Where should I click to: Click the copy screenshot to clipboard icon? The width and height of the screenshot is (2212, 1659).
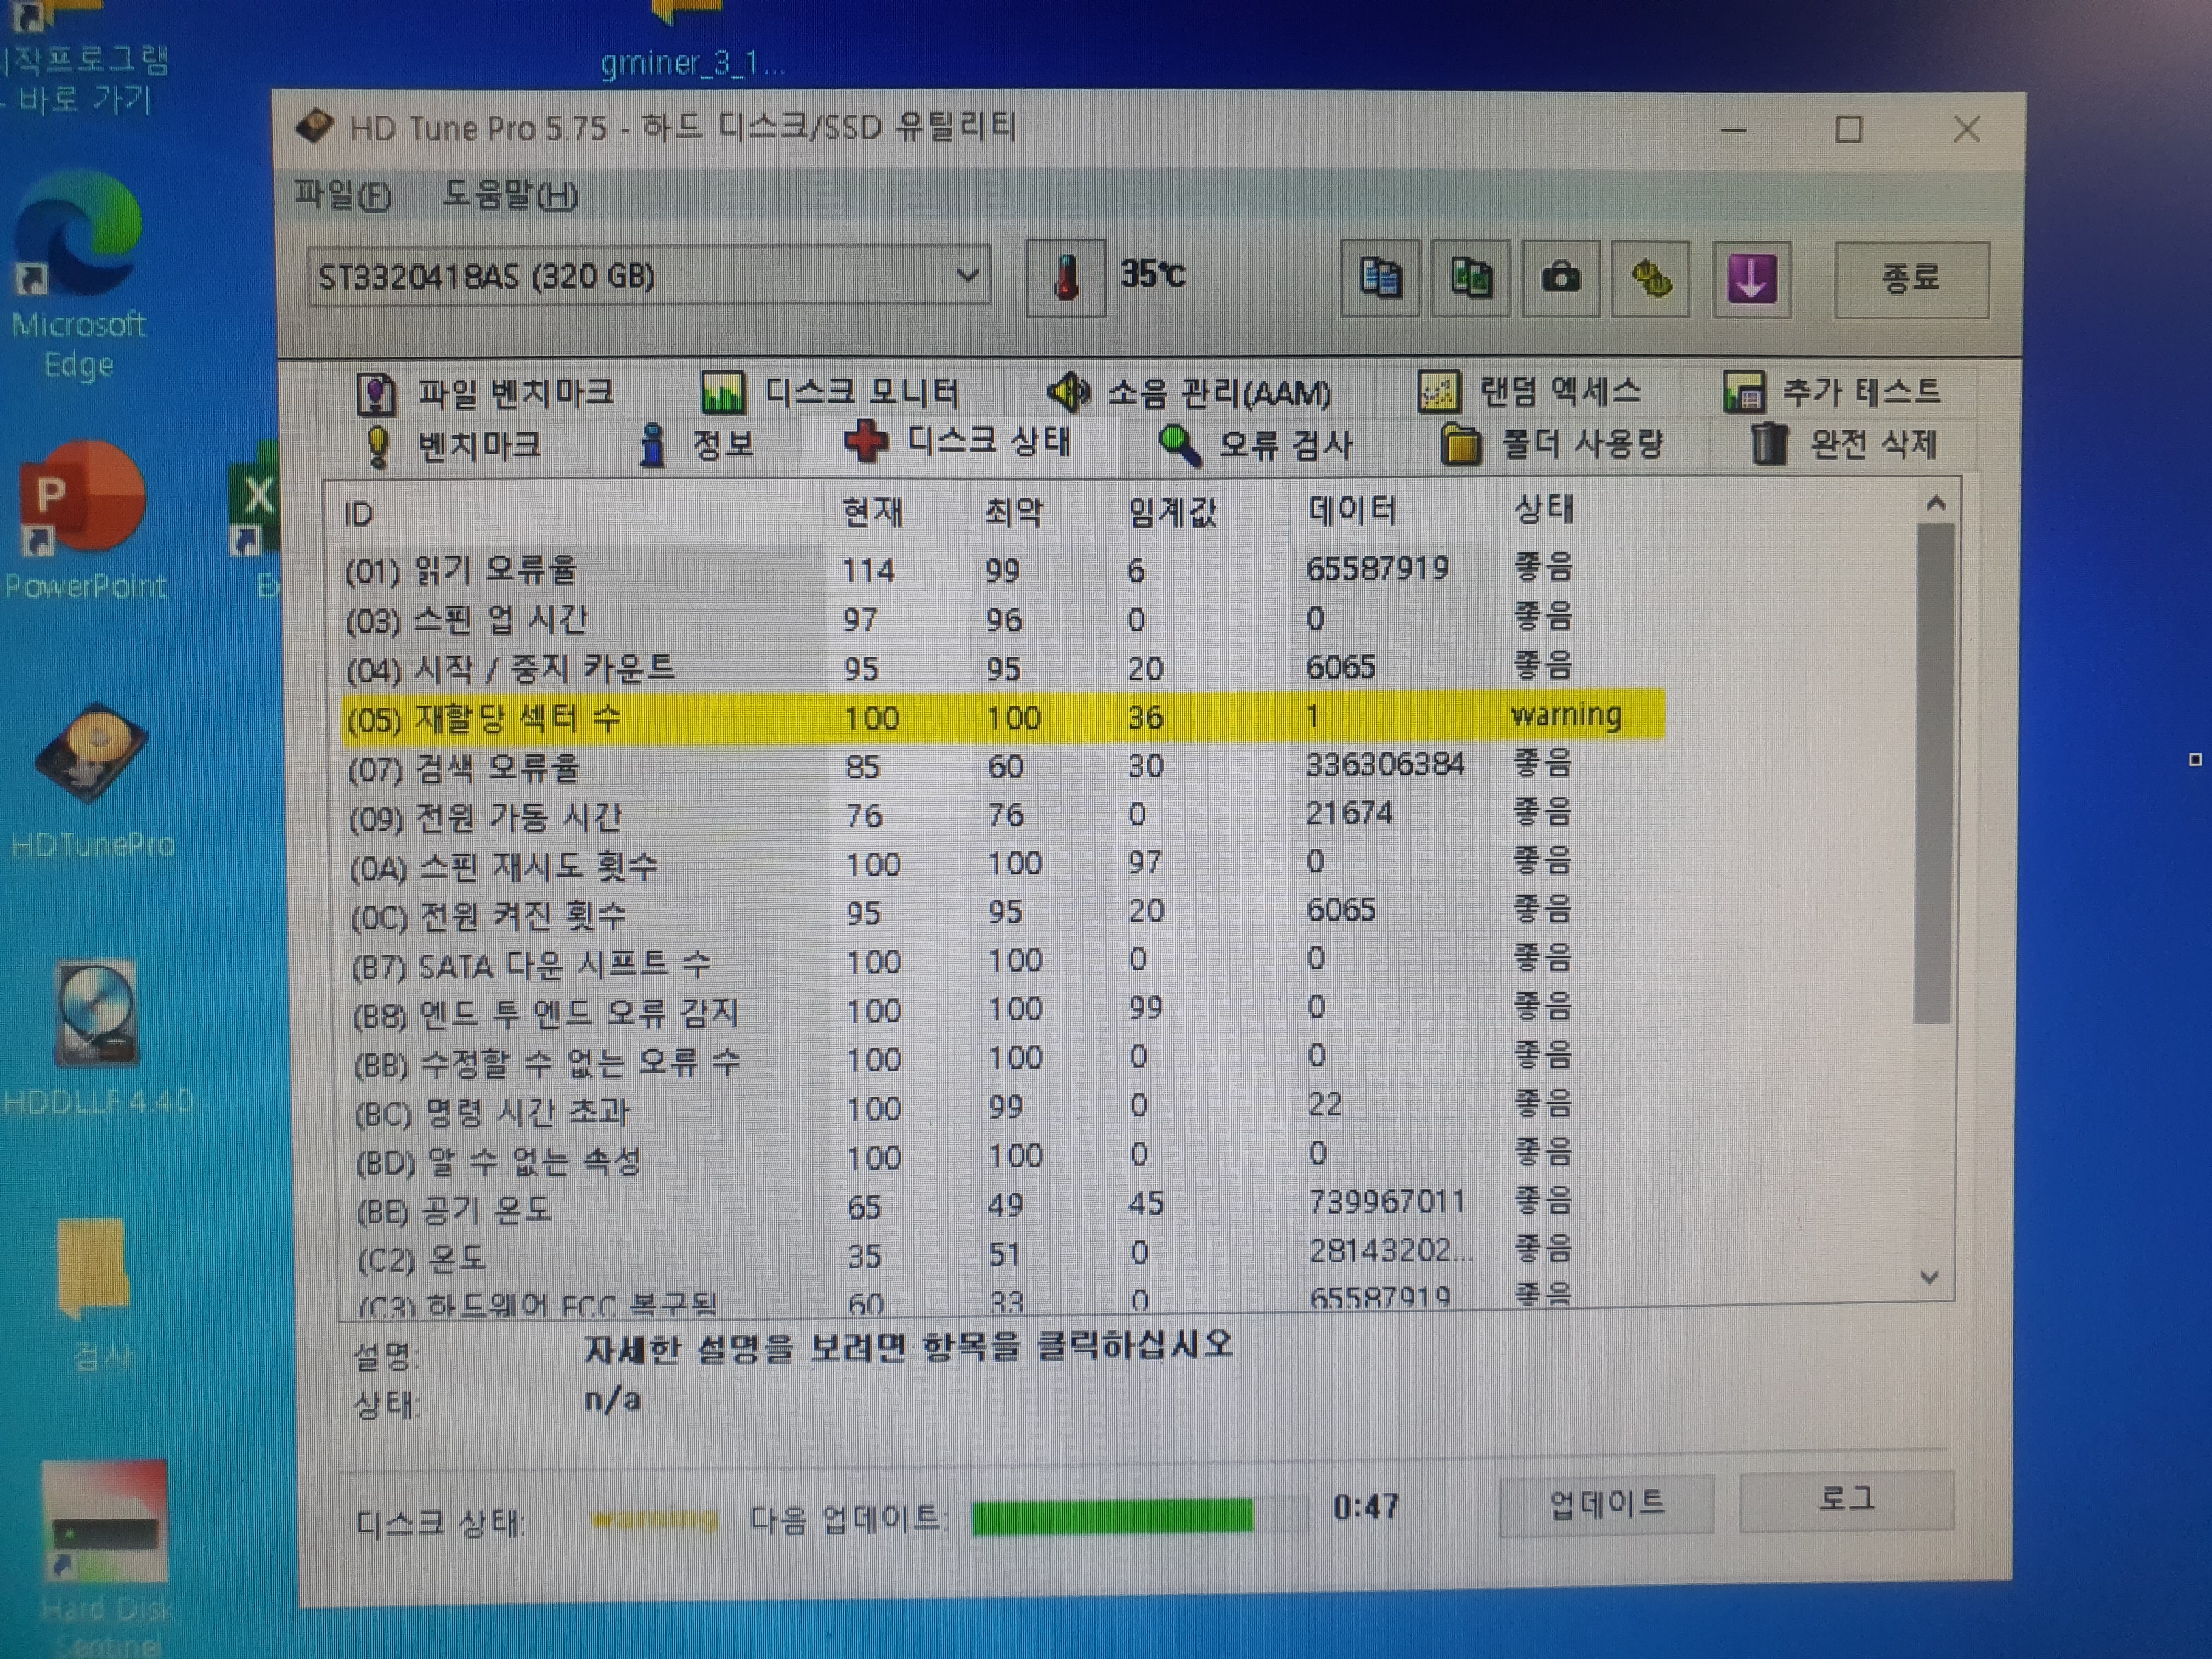(x=1470, y=278)
